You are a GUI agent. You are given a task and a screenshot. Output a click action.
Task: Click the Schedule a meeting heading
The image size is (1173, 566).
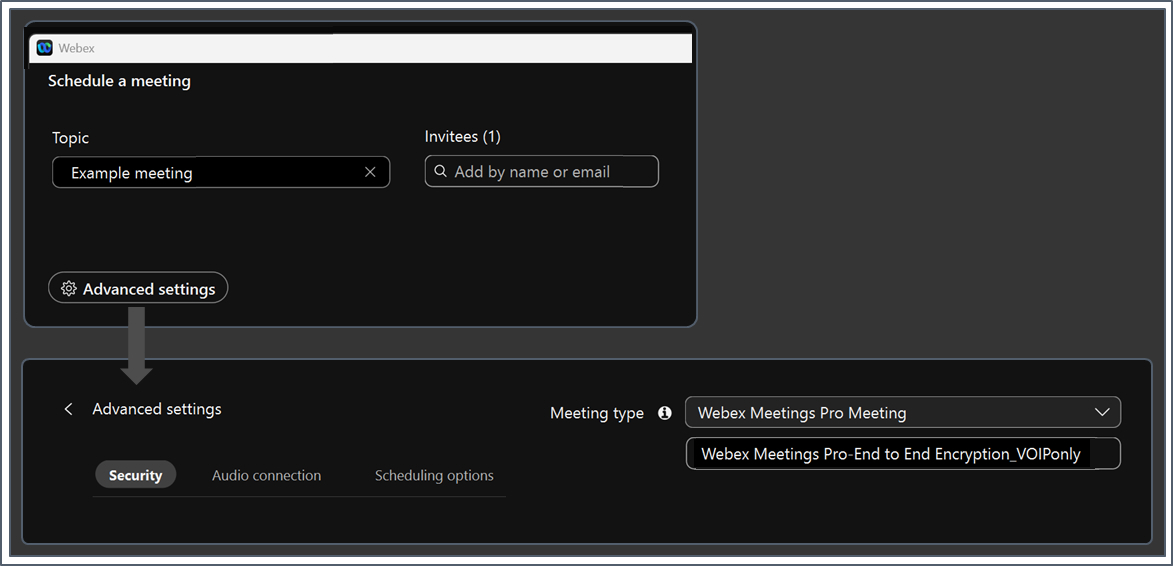[x=120, y=81]
